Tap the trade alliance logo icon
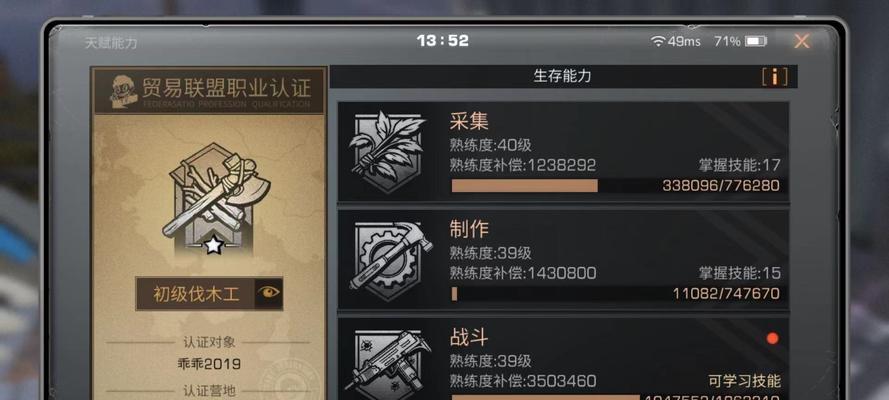The width and height of the screenshot is (889, 400). coord(122,90)
